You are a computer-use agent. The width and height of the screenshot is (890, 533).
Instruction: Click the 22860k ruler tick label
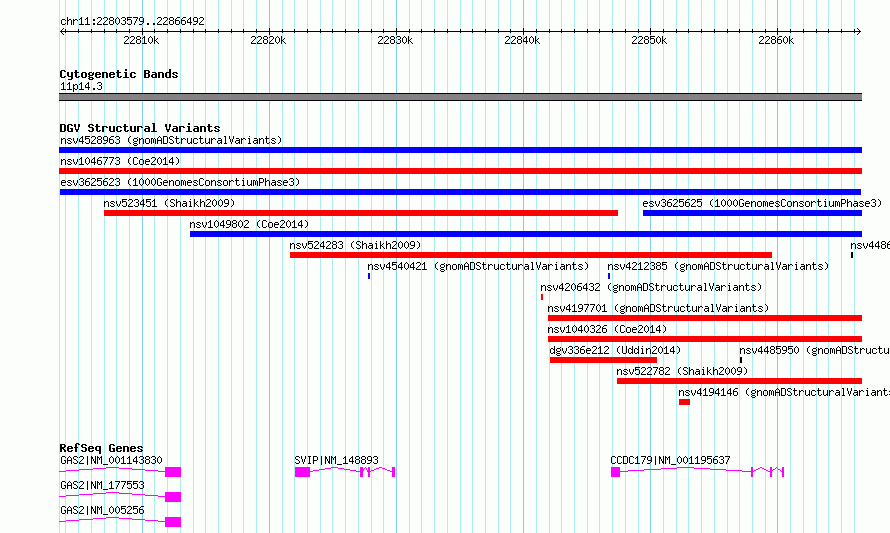point(776,41)
